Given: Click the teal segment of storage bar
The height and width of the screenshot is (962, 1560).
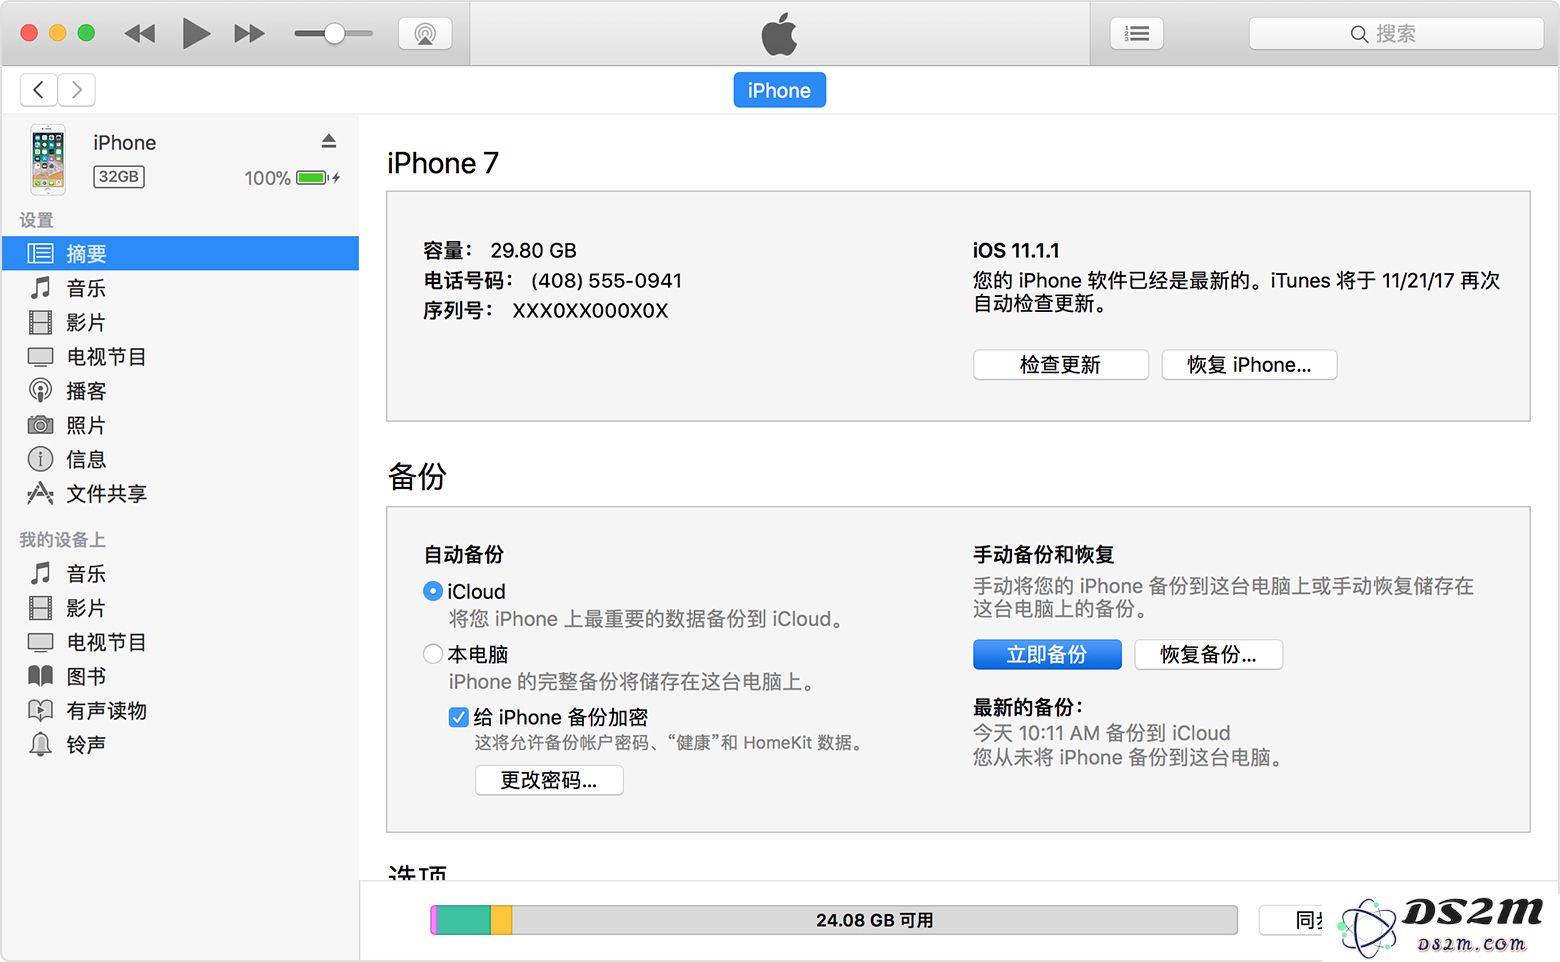Looking at the screenshot, I should point(463,920).
